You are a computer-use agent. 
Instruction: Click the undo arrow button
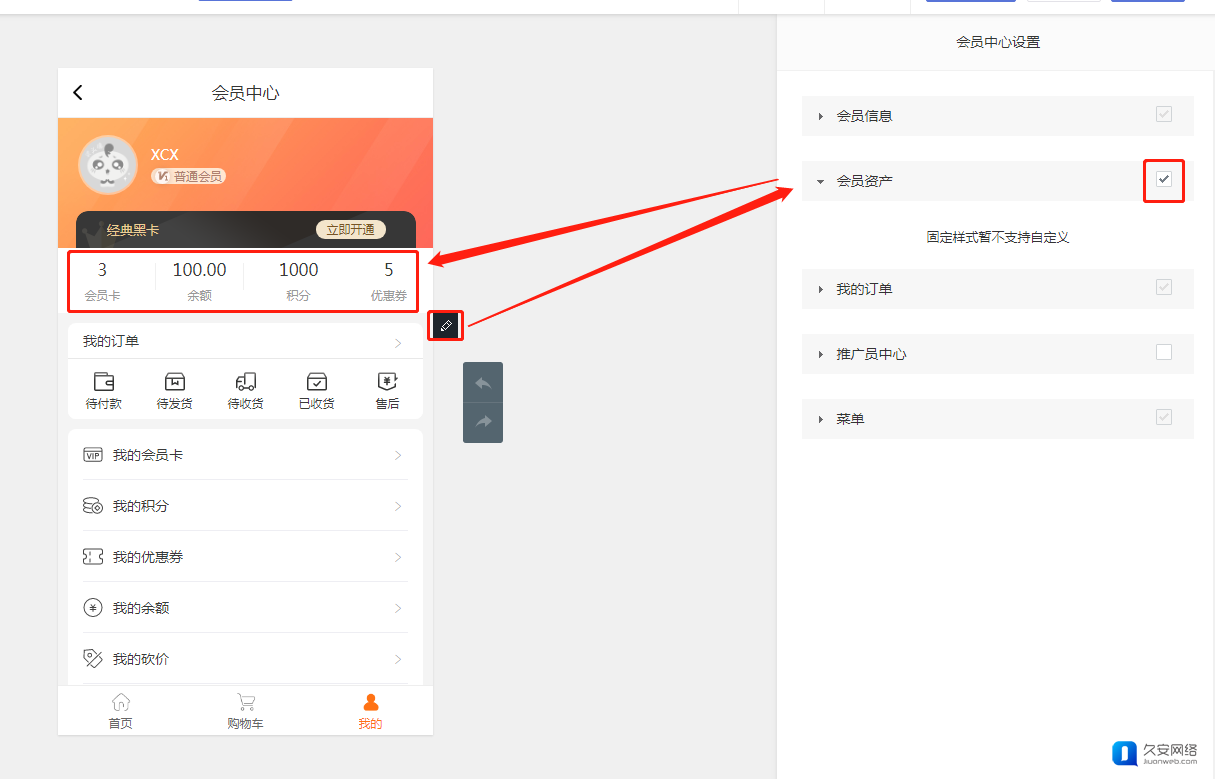click(x=483, y=383)
